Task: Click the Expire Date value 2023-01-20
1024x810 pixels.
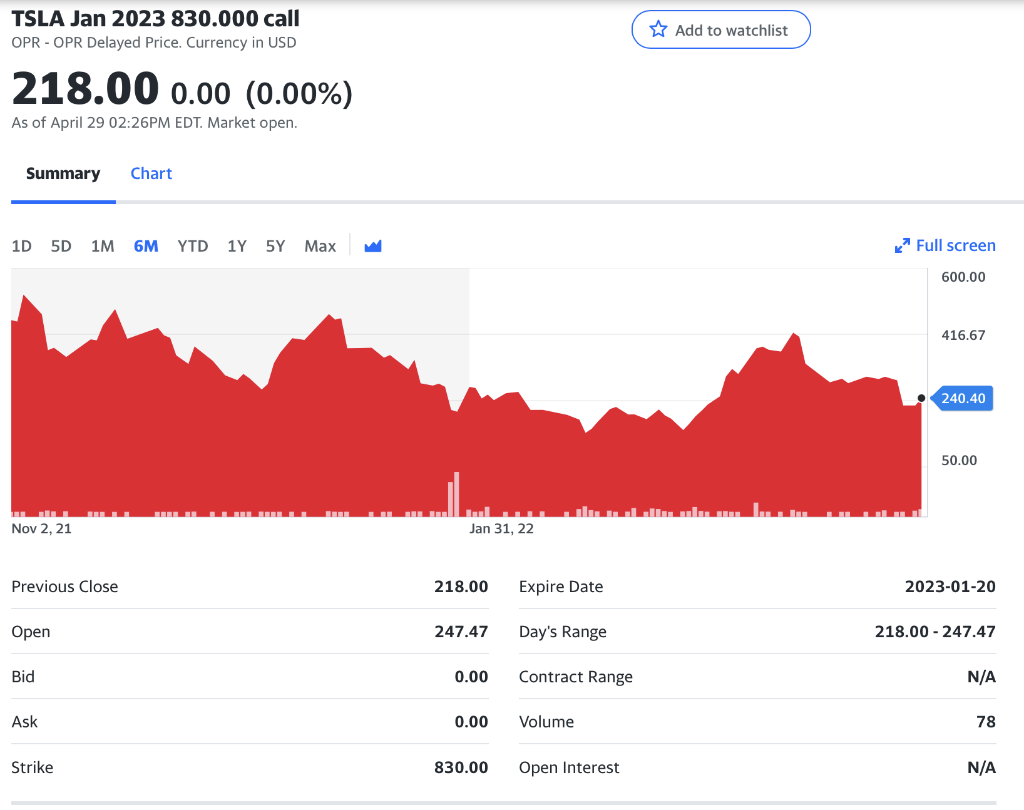Action: 950,587
